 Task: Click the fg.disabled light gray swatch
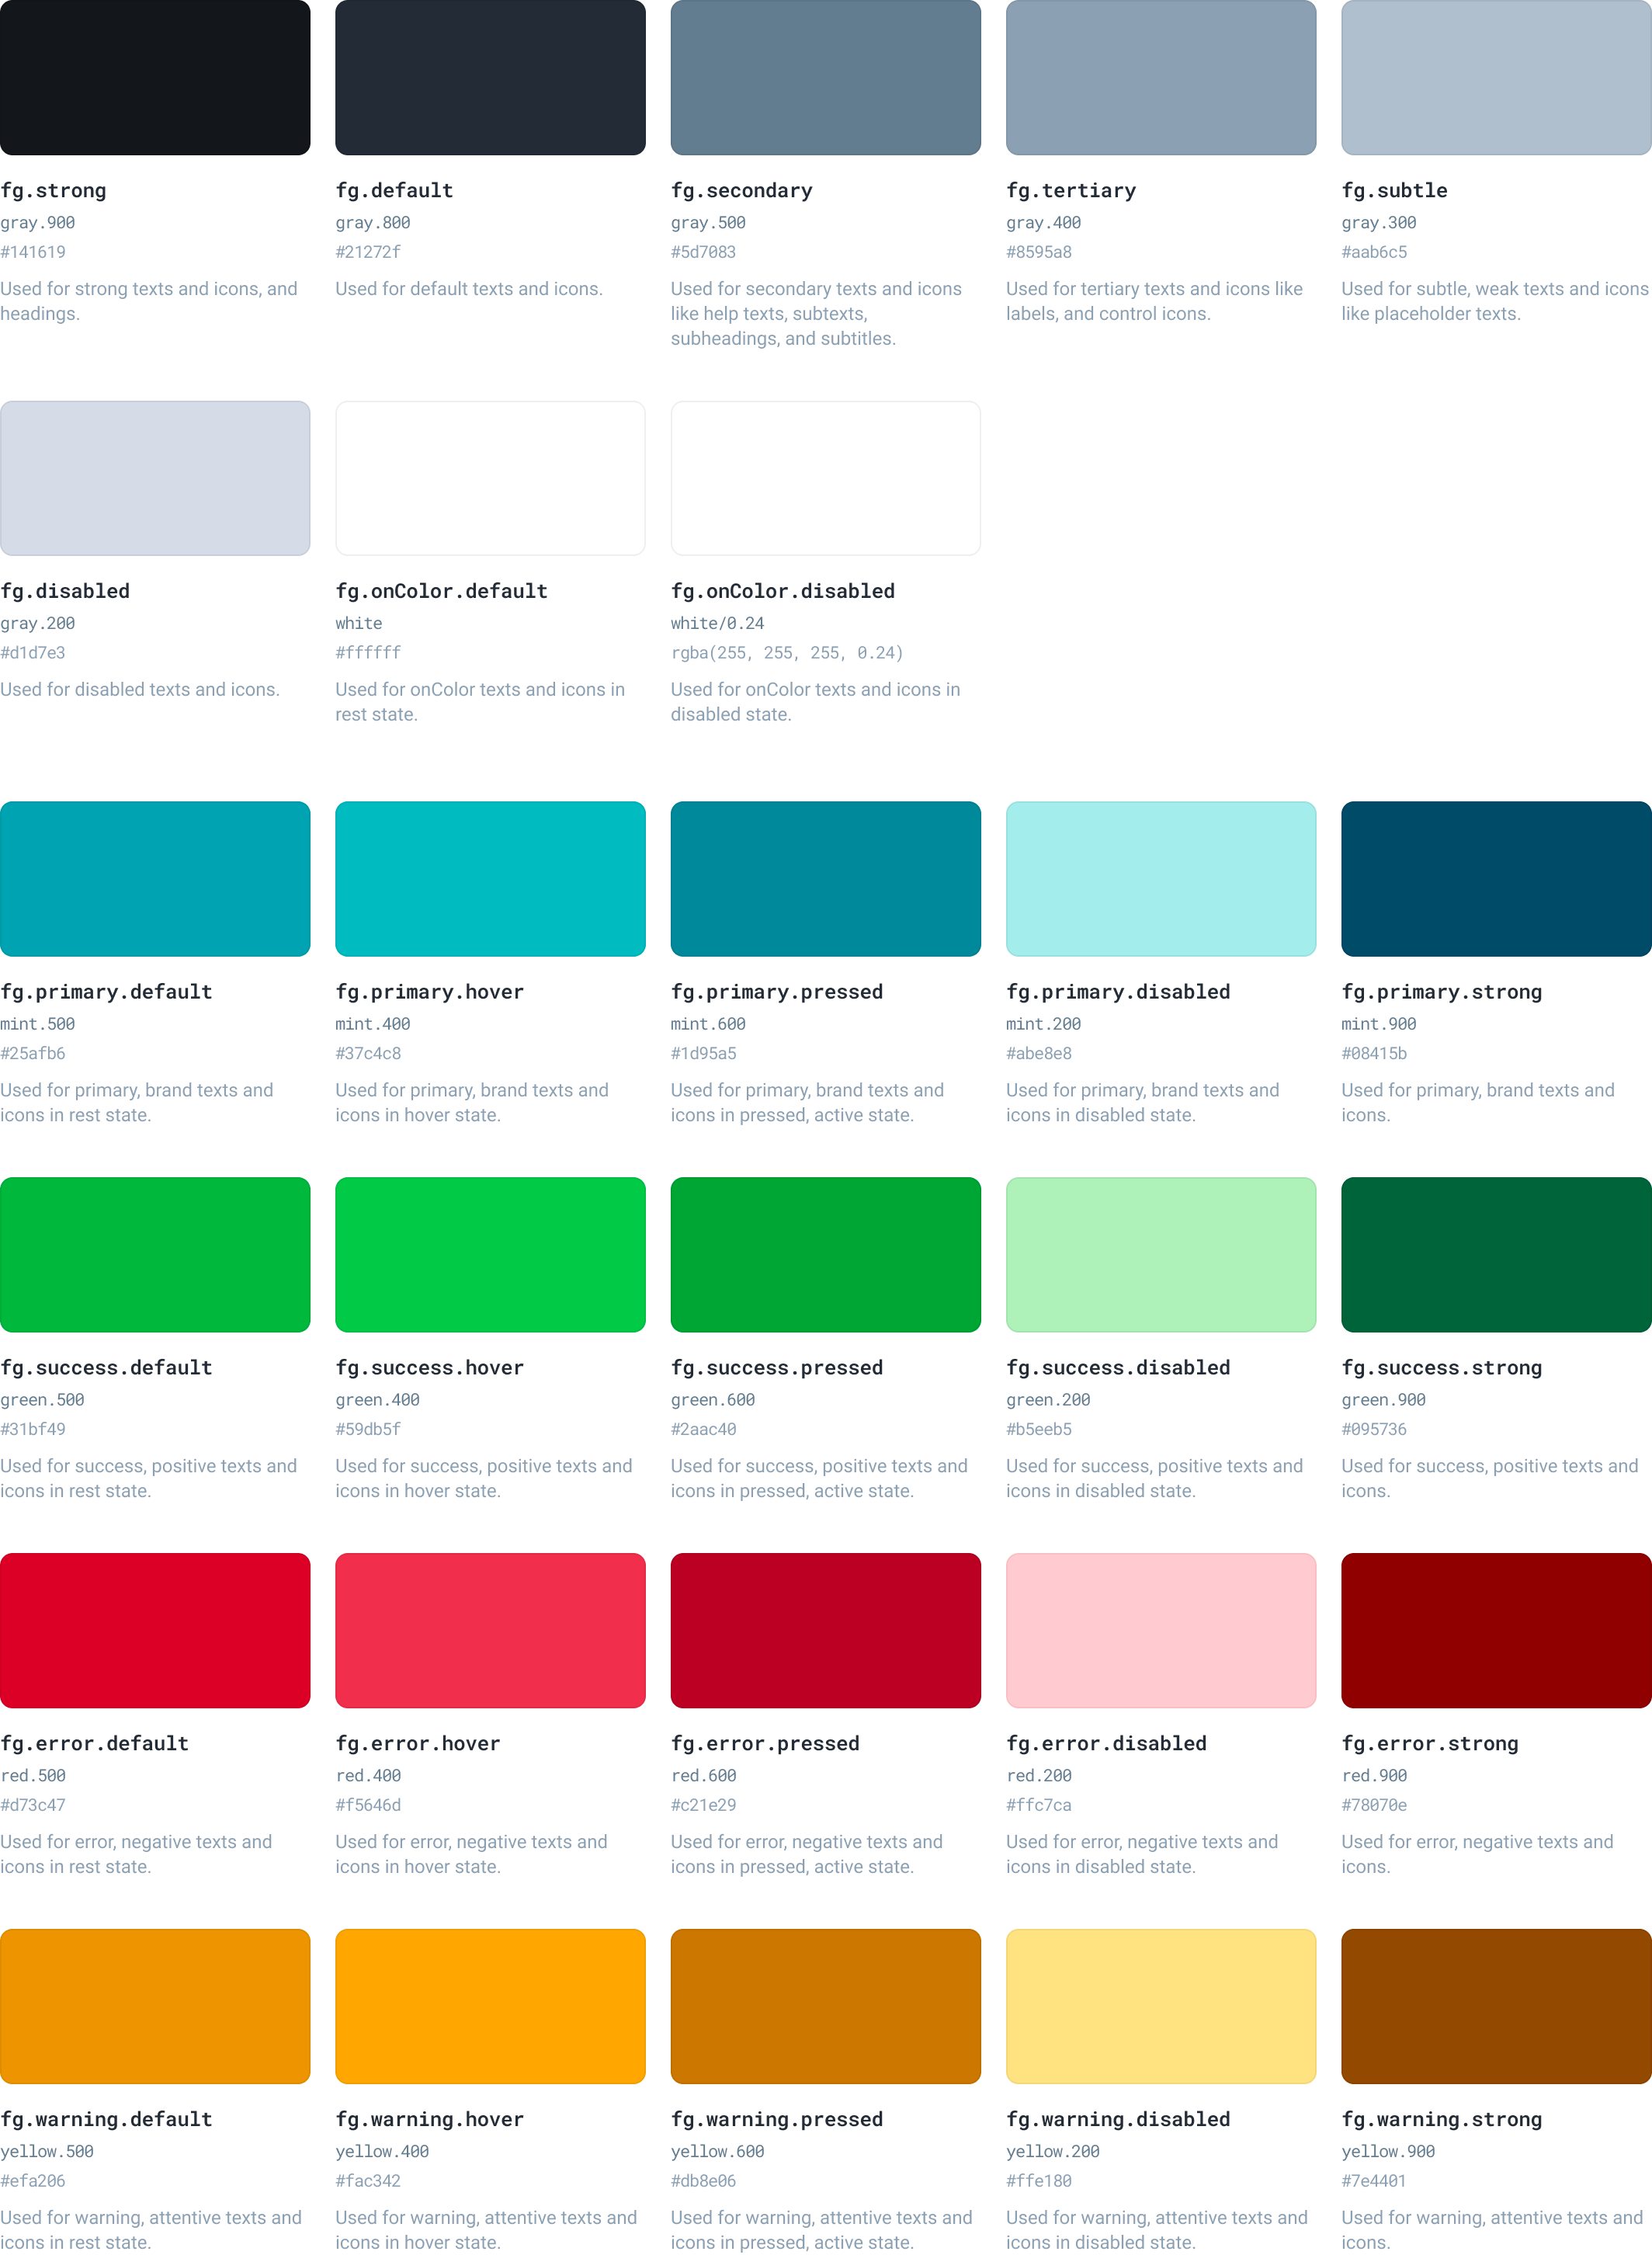[x=155, y=478]
